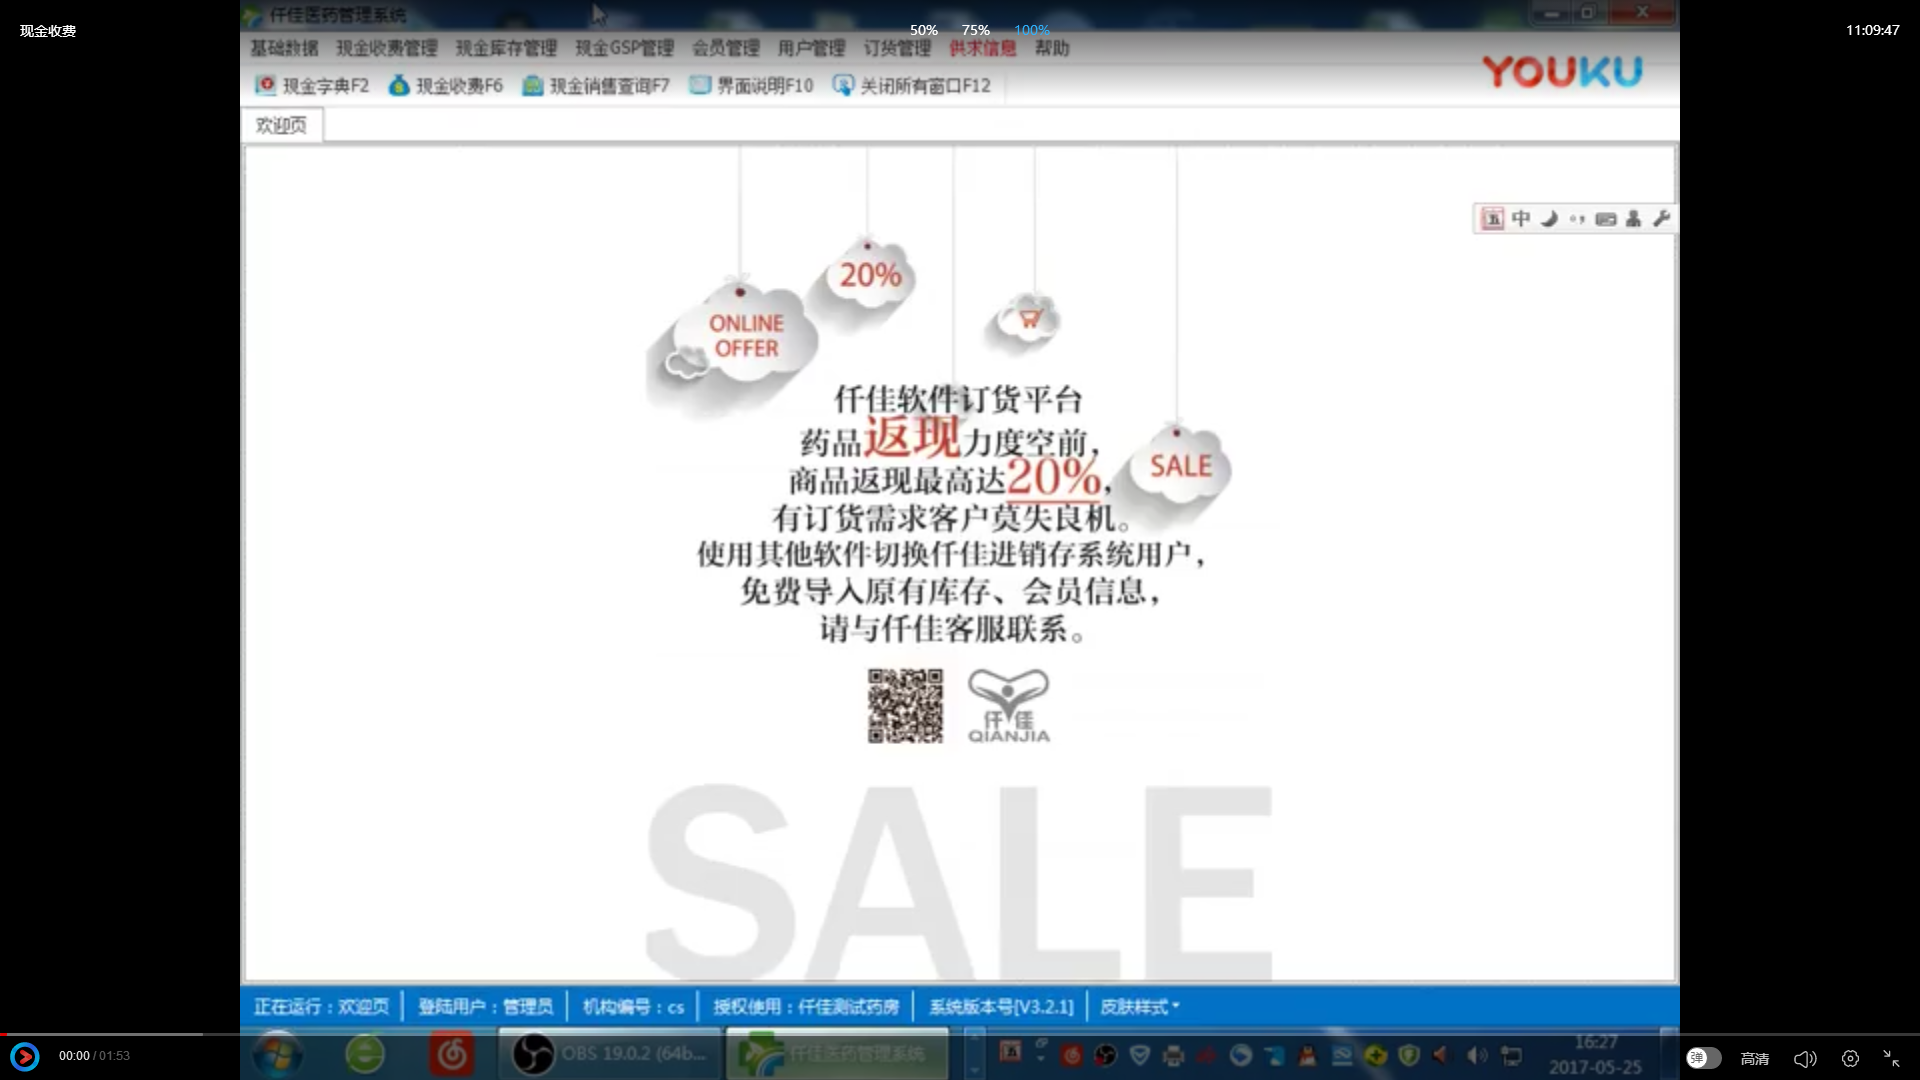Open the player settings gear

pyautogui.click(x=1850, y=1058)
